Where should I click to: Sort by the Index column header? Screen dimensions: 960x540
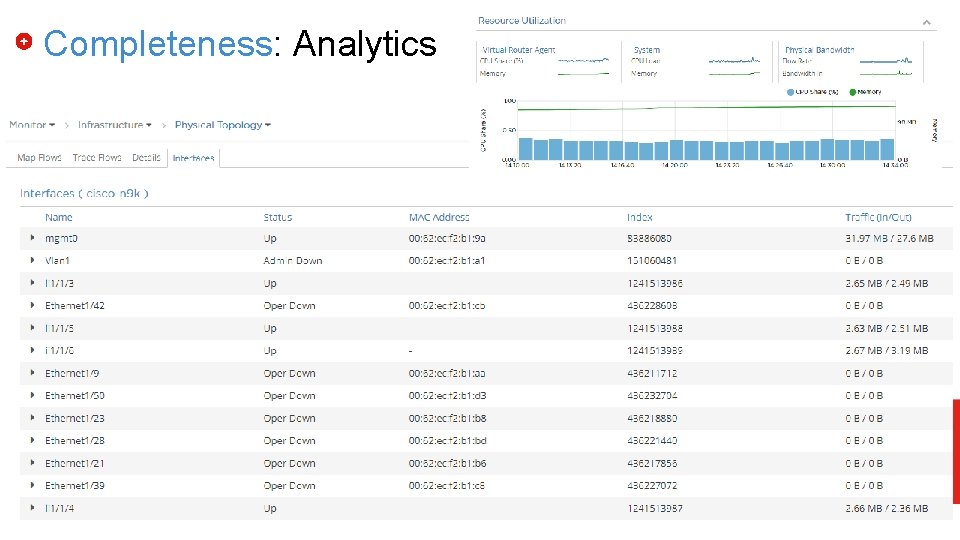pos(640,217)
